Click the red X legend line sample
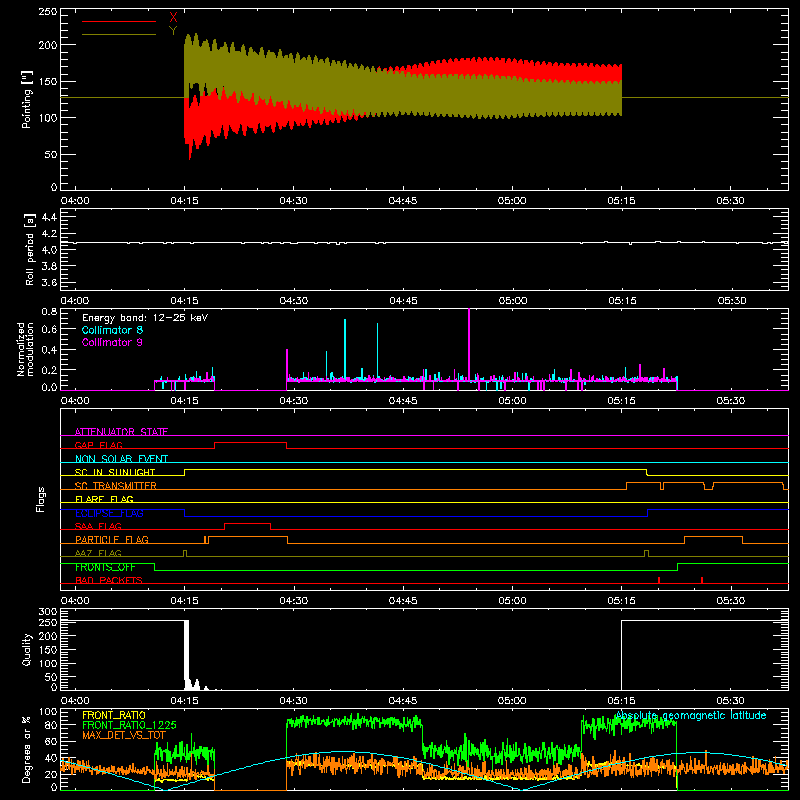The image size is (800, 800). click(119, 21)
